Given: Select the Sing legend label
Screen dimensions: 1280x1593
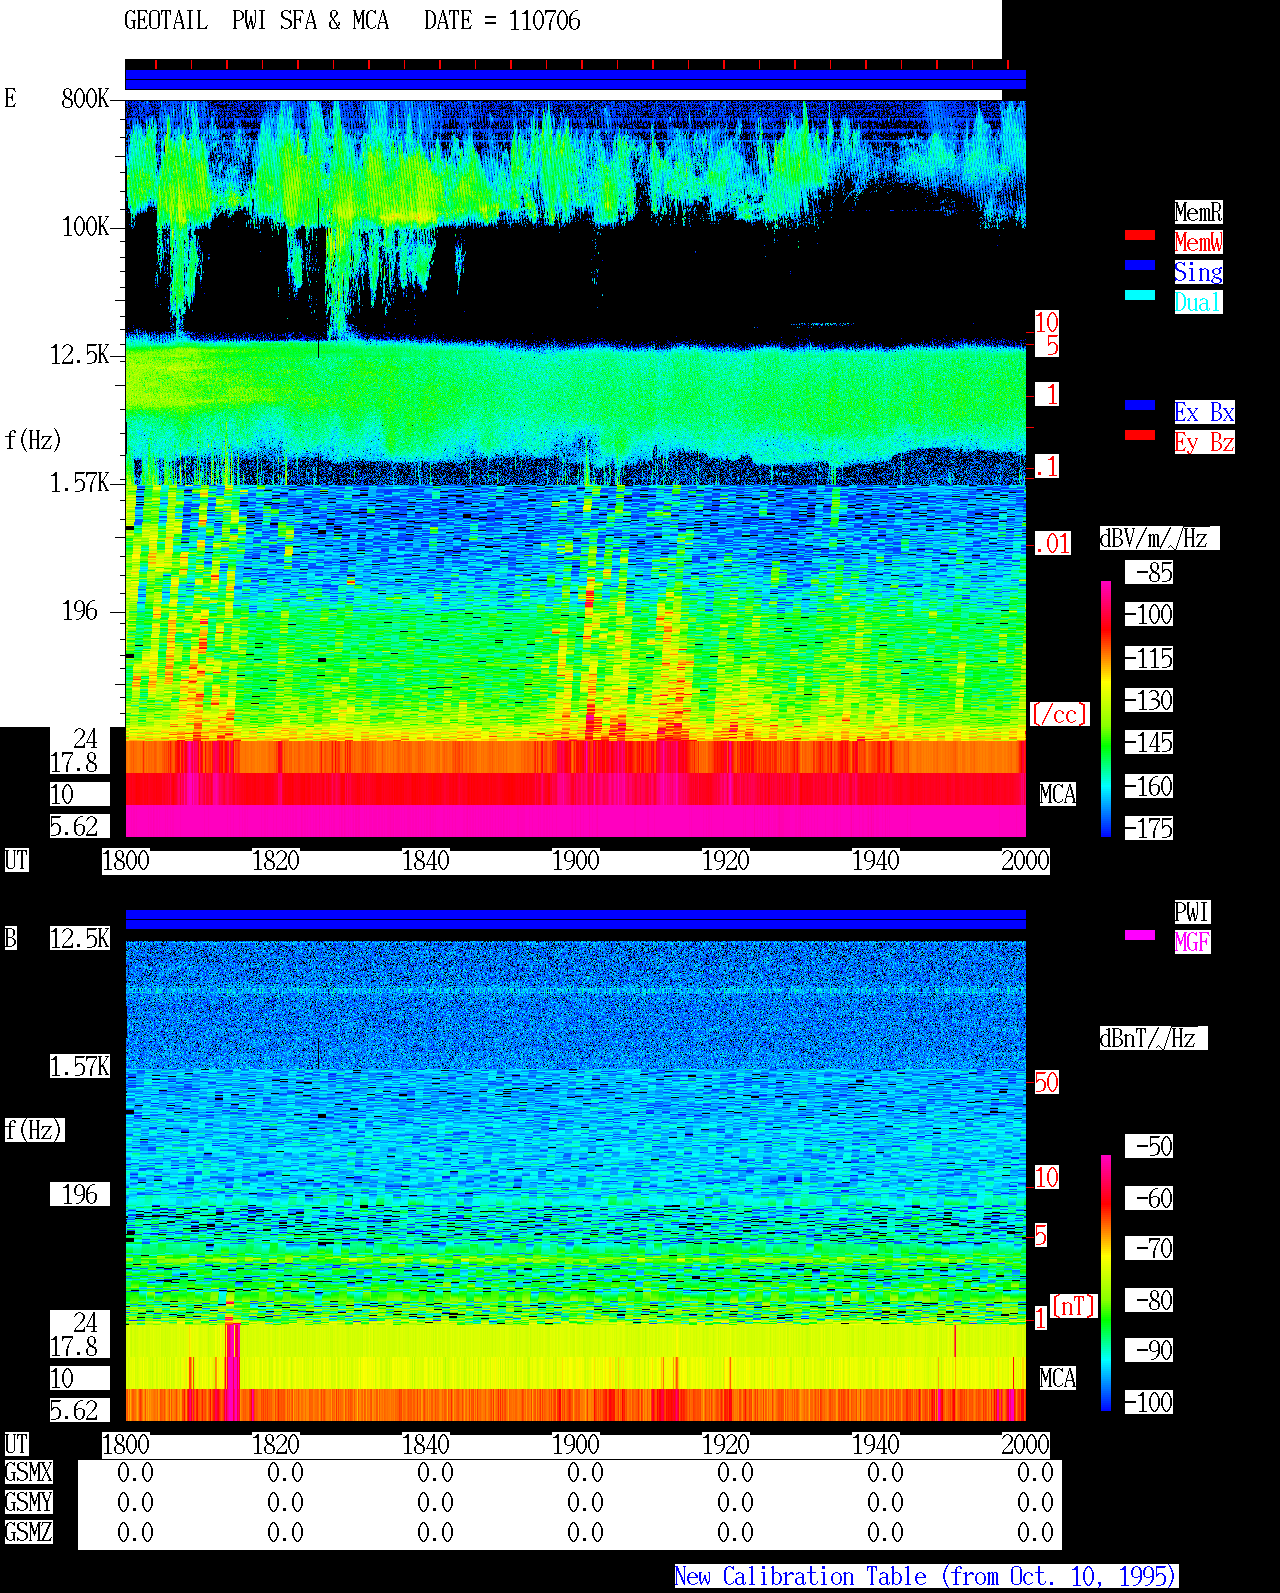Looking at the screenshot, I should (x=1198, y=272).
